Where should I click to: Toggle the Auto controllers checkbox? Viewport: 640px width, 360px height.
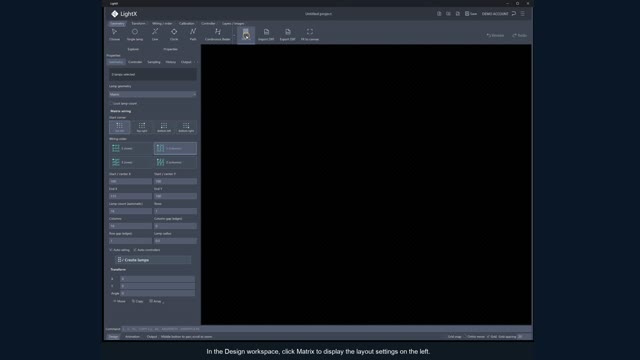tap(135, 250)
